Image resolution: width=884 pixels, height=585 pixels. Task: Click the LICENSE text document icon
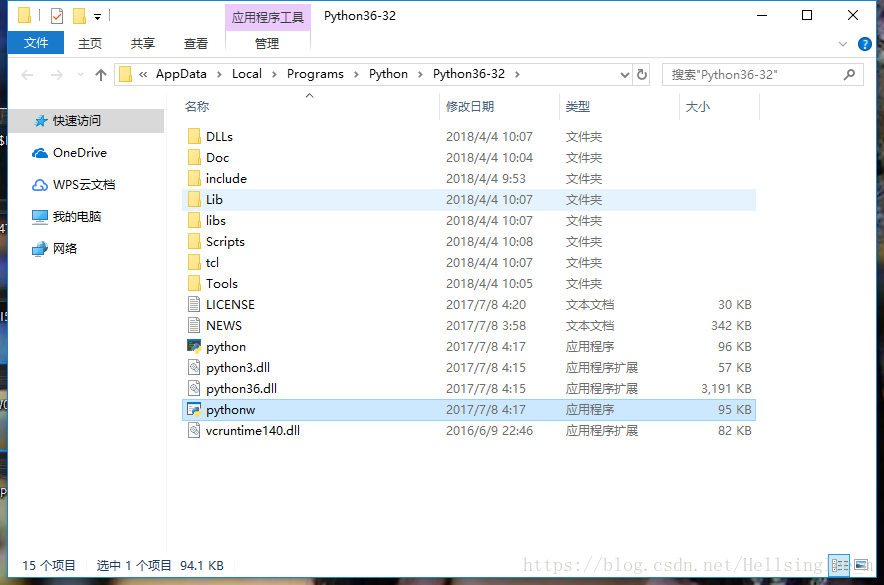tap(194, 304)
